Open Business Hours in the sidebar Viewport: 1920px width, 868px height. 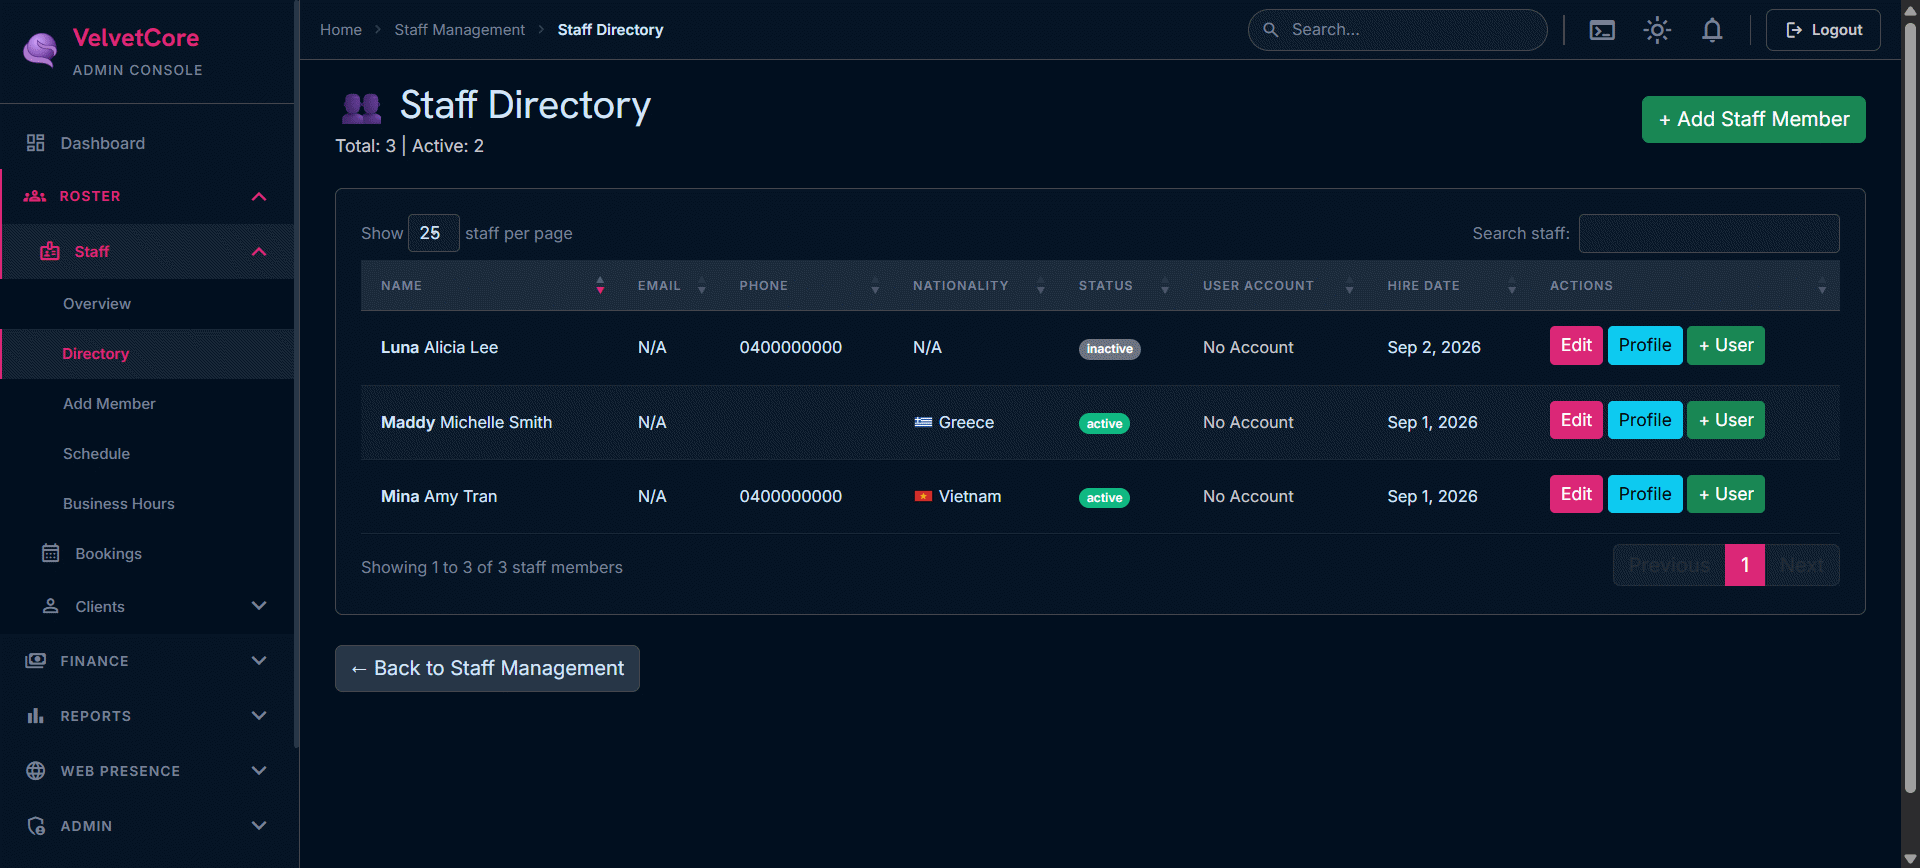[x=118, y=504]
